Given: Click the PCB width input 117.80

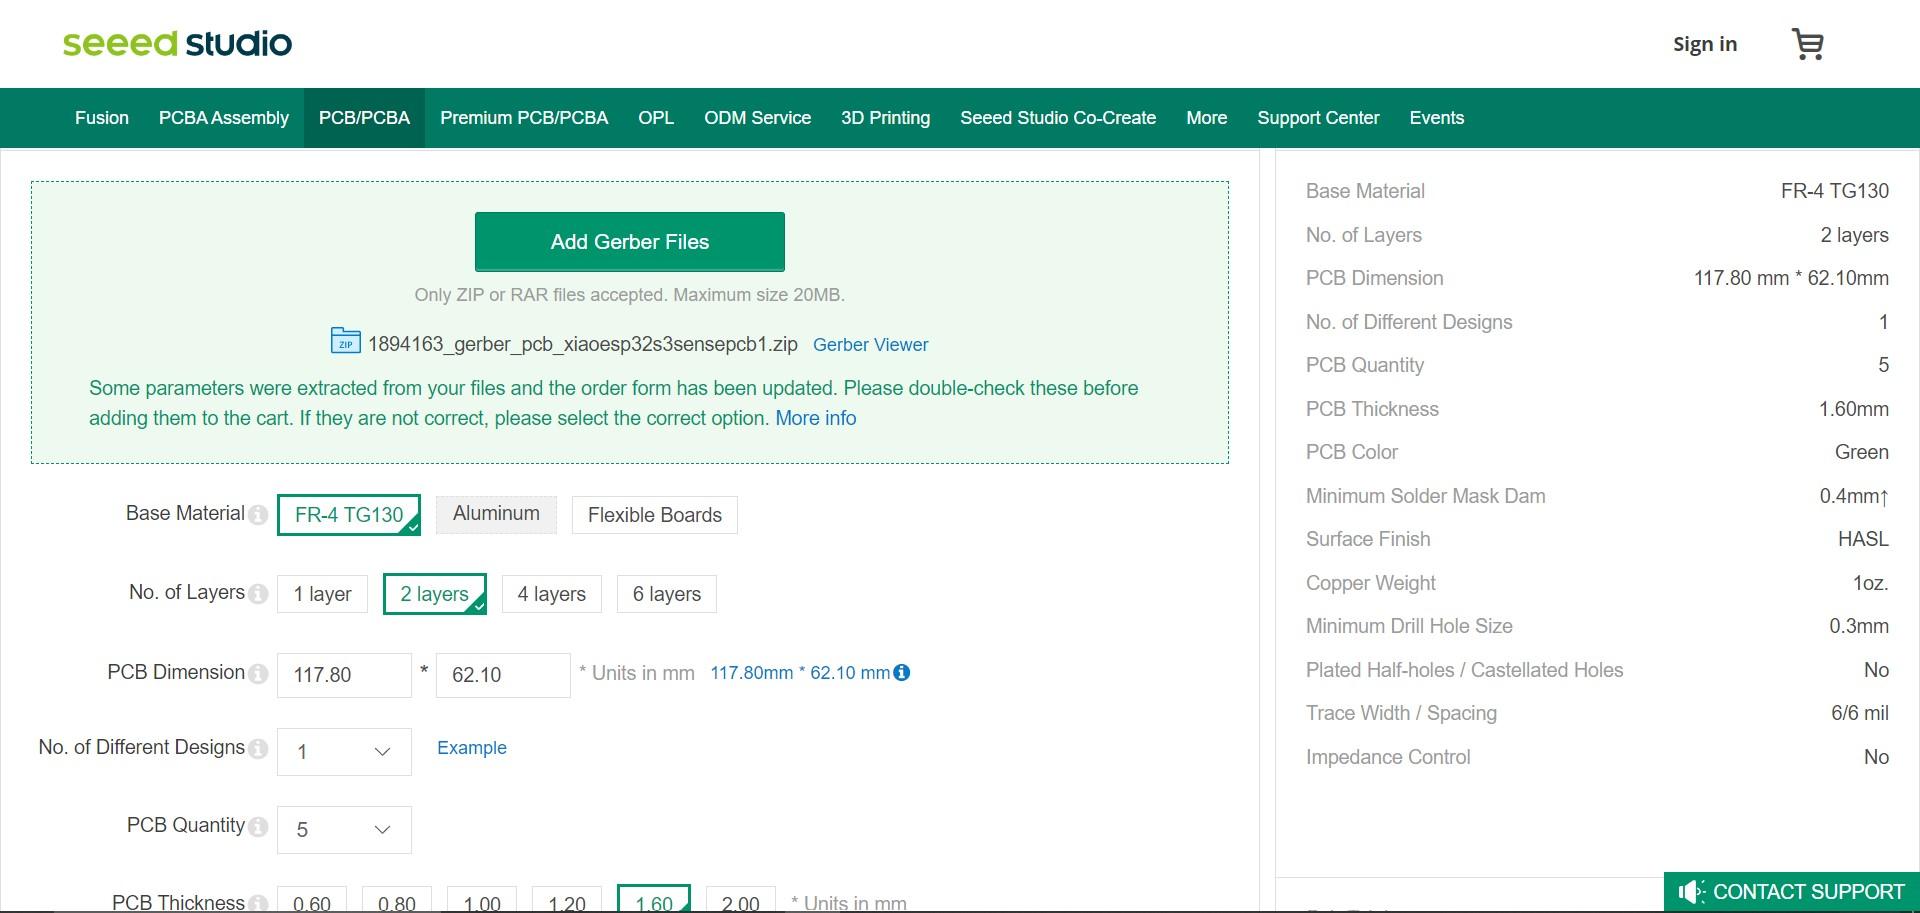Looking at the screenshot, I should click(344, 675).
